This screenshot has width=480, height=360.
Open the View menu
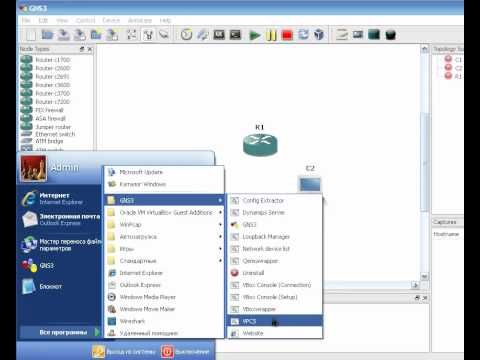pyautogui.click(x=62, y=20)
